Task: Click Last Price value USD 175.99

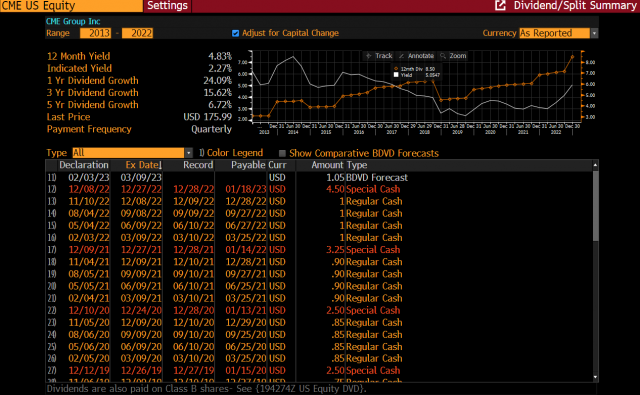Action: click(x=207, y=117)
